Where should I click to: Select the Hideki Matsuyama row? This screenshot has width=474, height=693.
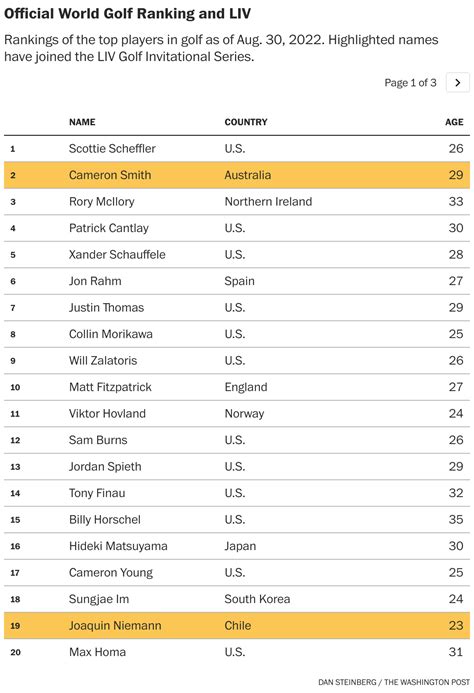237,546
